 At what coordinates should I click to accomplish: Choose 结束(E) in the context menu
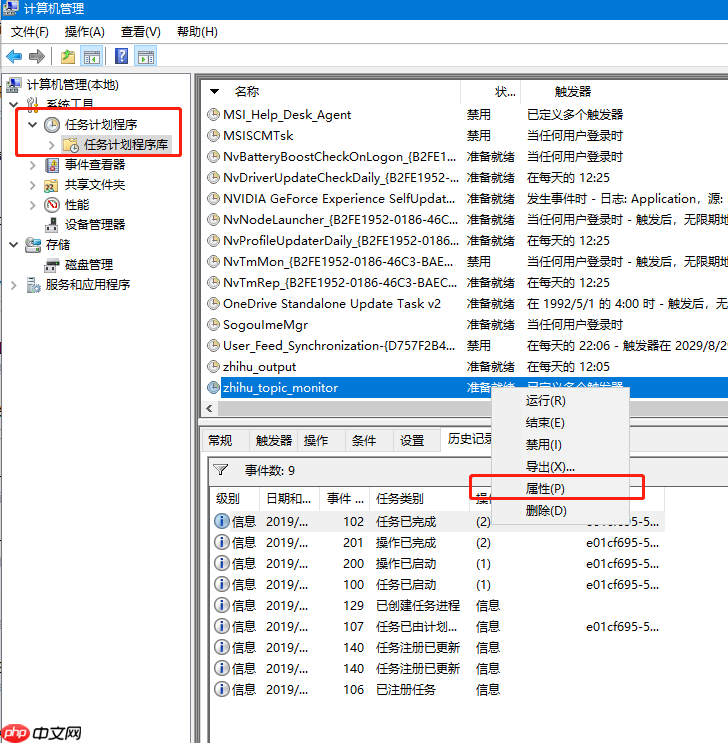[x=560, y=423]
